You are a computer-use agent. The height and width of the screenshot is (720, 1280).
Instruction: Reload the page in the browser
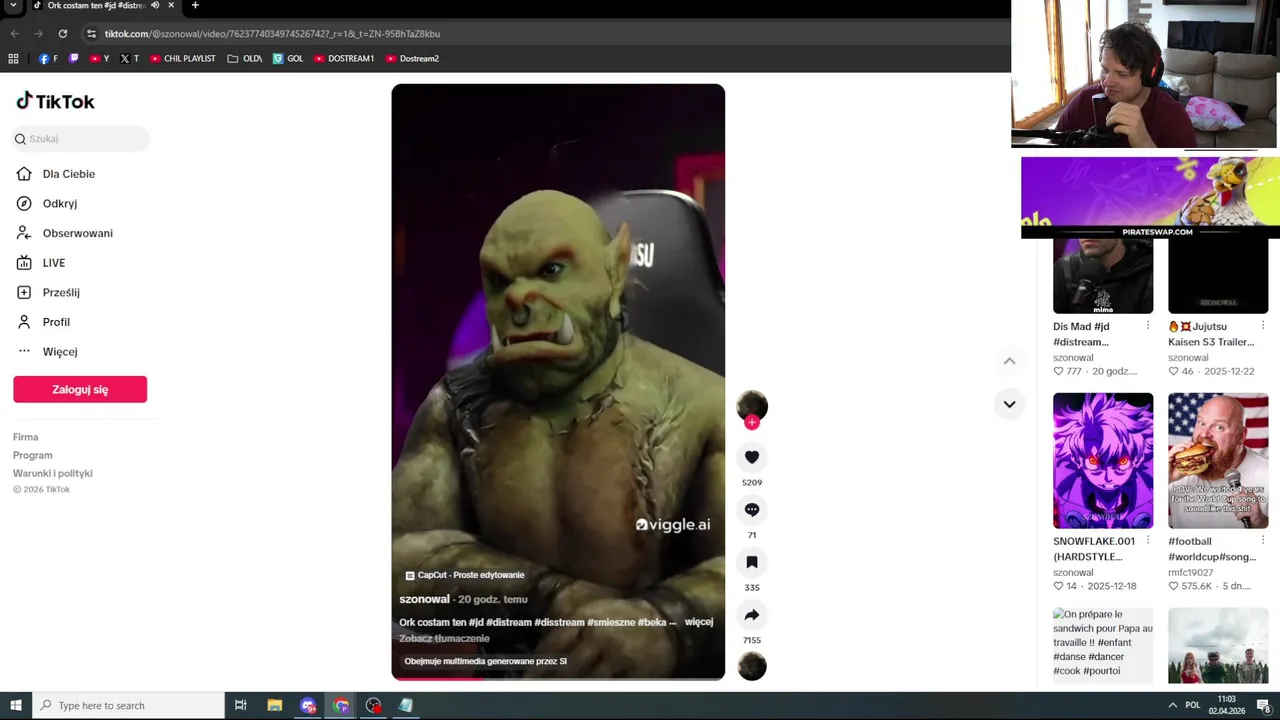coord(62,33)
